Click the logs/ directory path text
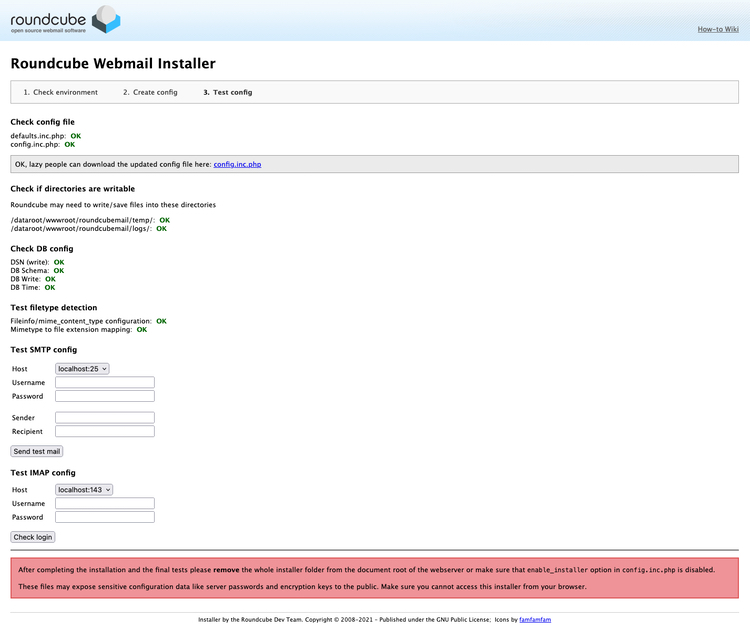Viewport: 750px width, 629px height. click(81, 229)
